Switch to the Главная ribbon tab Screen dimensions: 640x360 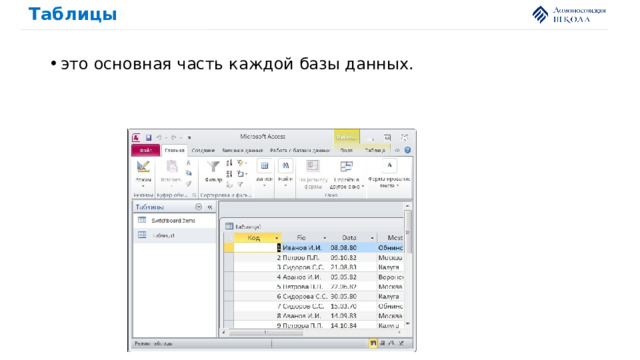coord(174,150)
